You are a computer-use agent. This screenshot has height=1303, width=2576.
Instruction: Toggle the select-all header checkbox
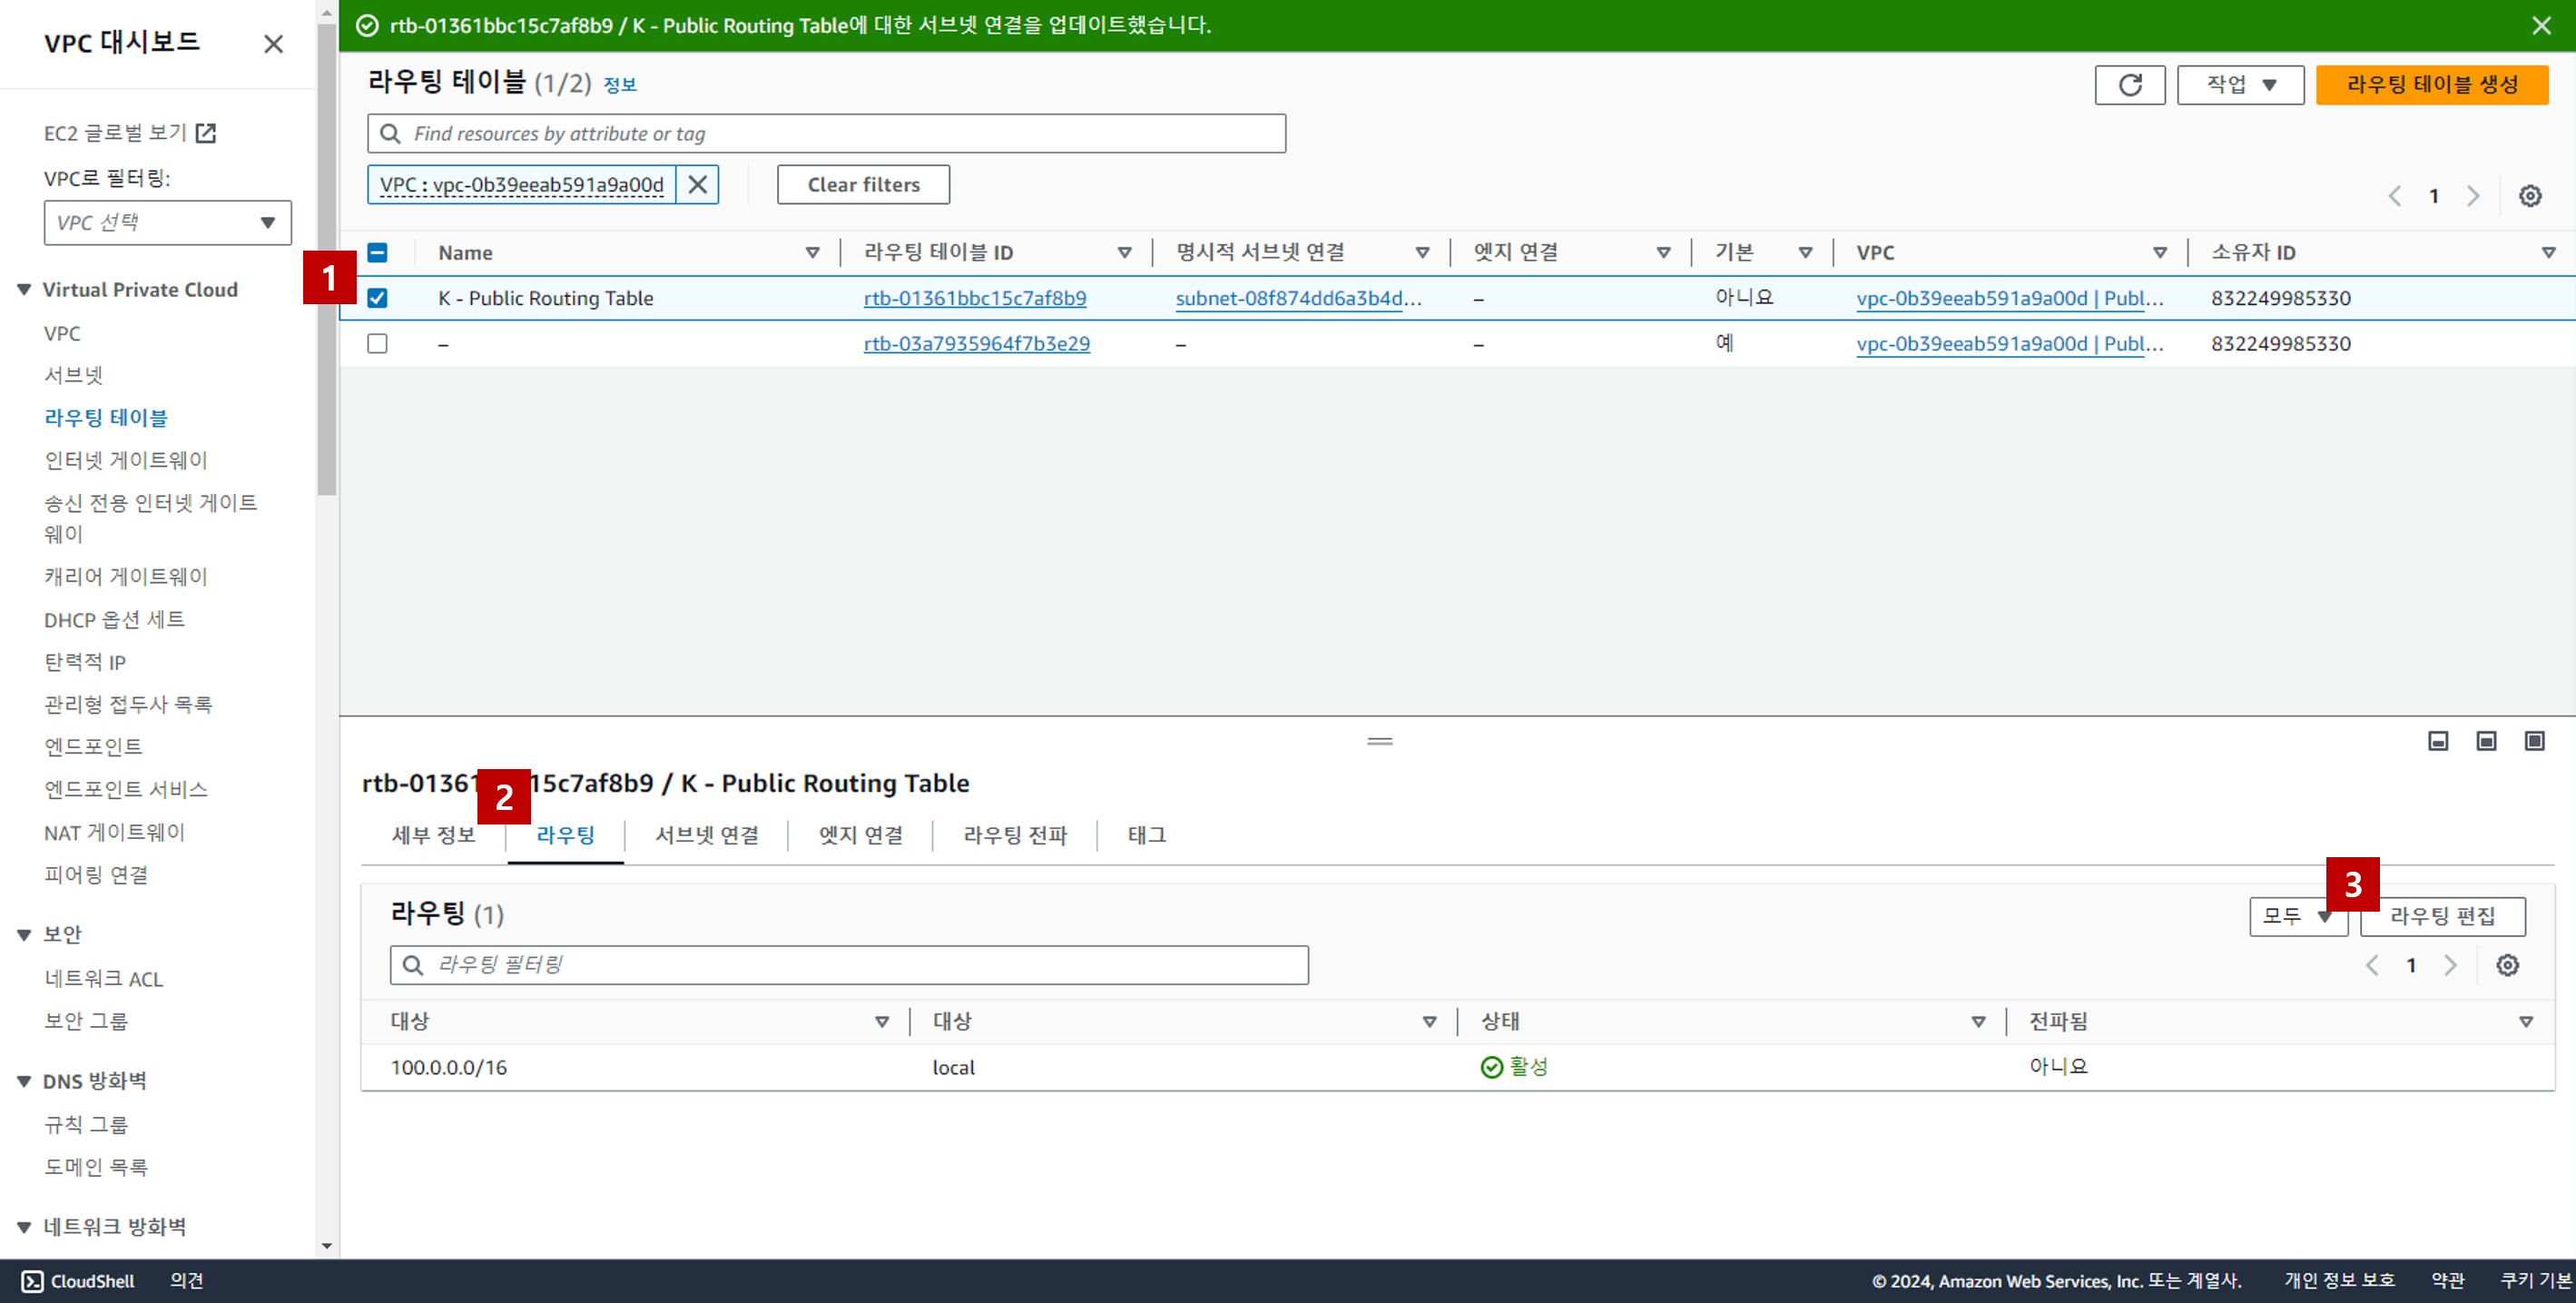pos(377,253)
